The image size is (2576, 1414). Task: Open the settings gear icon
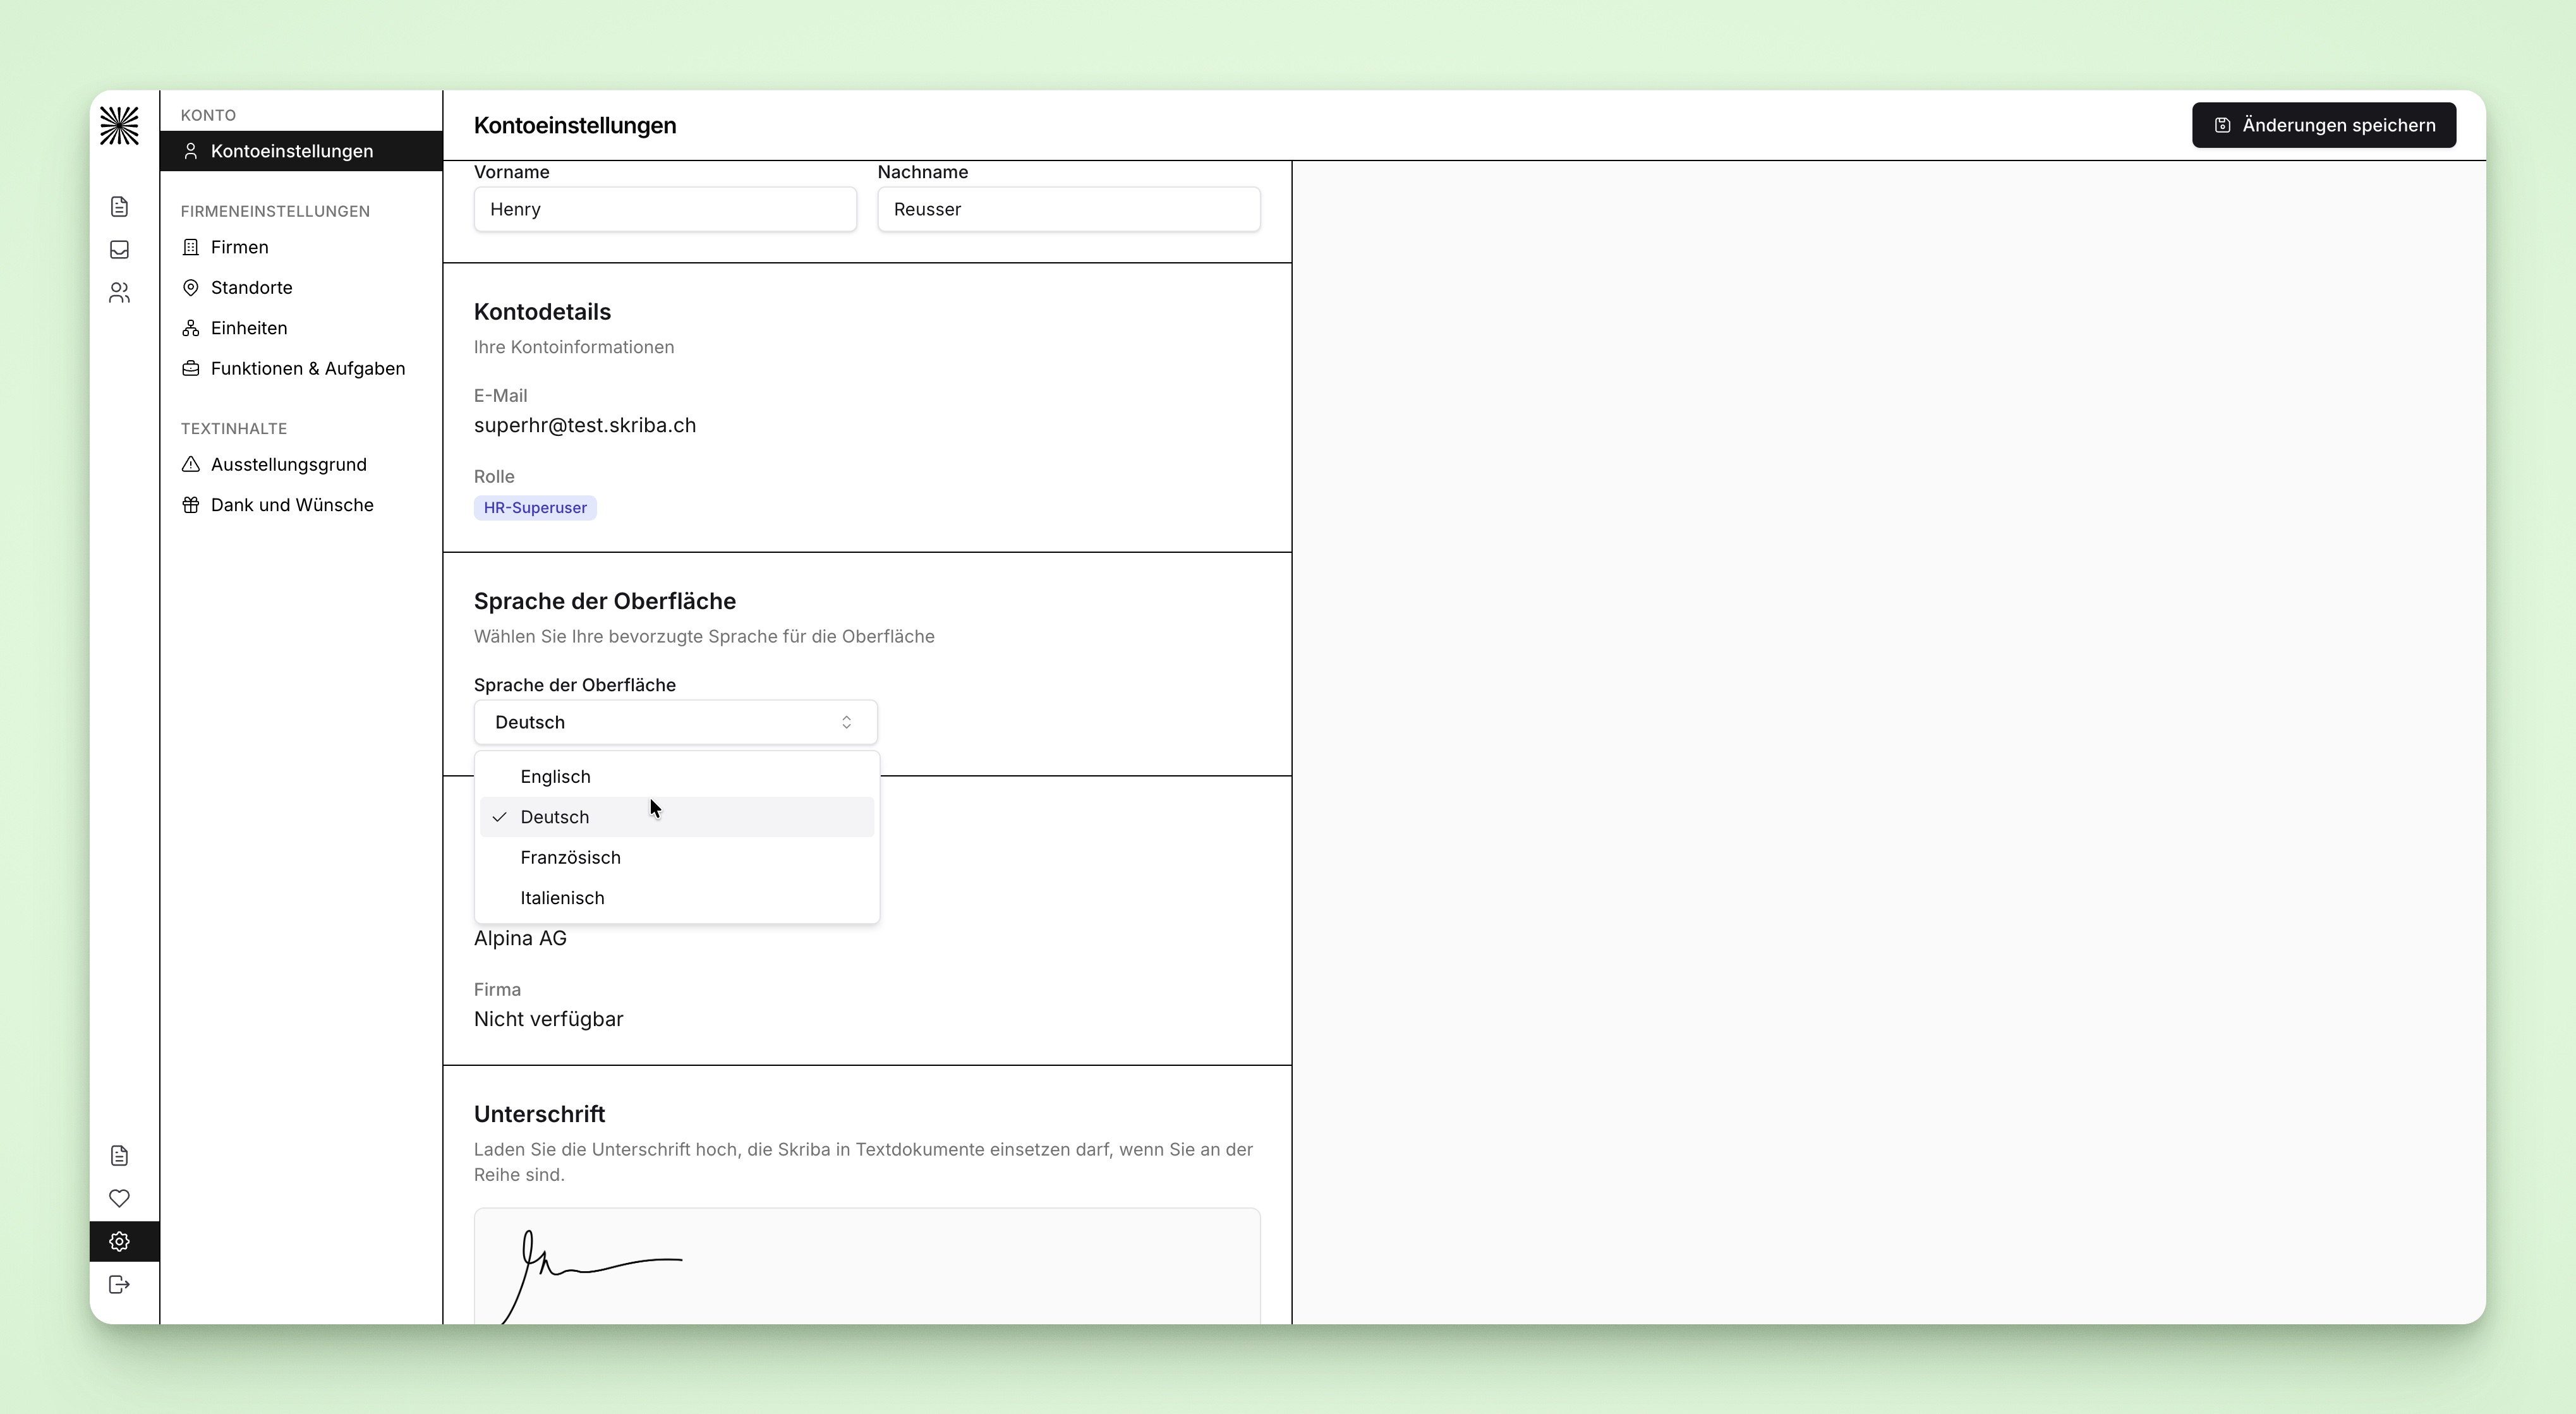(119, 1241)
